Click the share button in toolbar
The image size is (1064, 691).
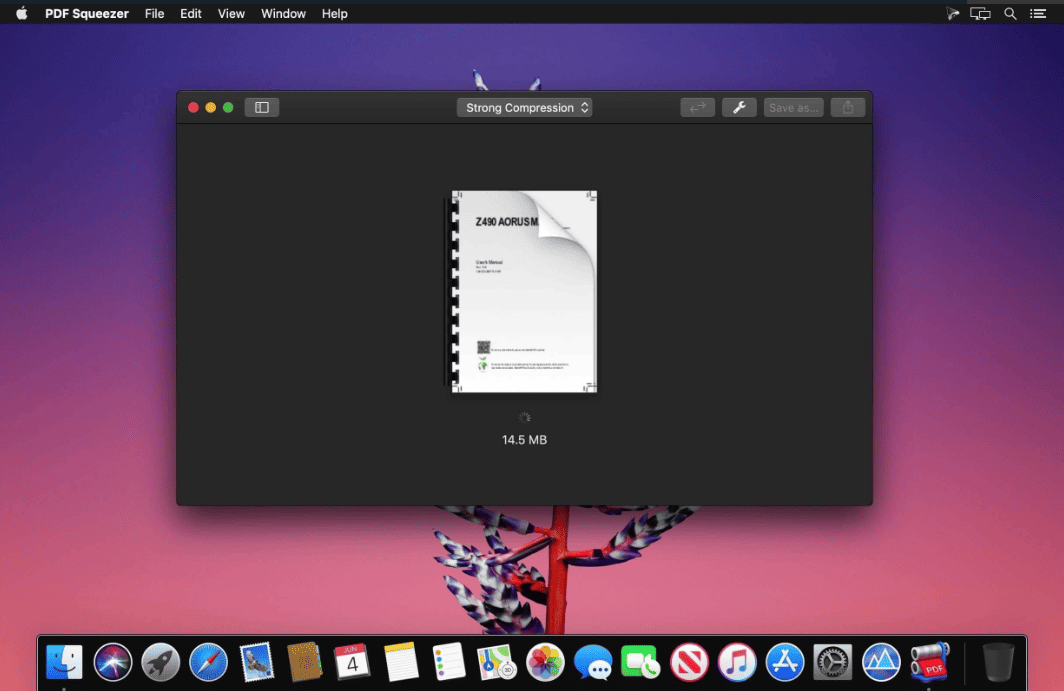pyautogui.click(x=848, y=107)
